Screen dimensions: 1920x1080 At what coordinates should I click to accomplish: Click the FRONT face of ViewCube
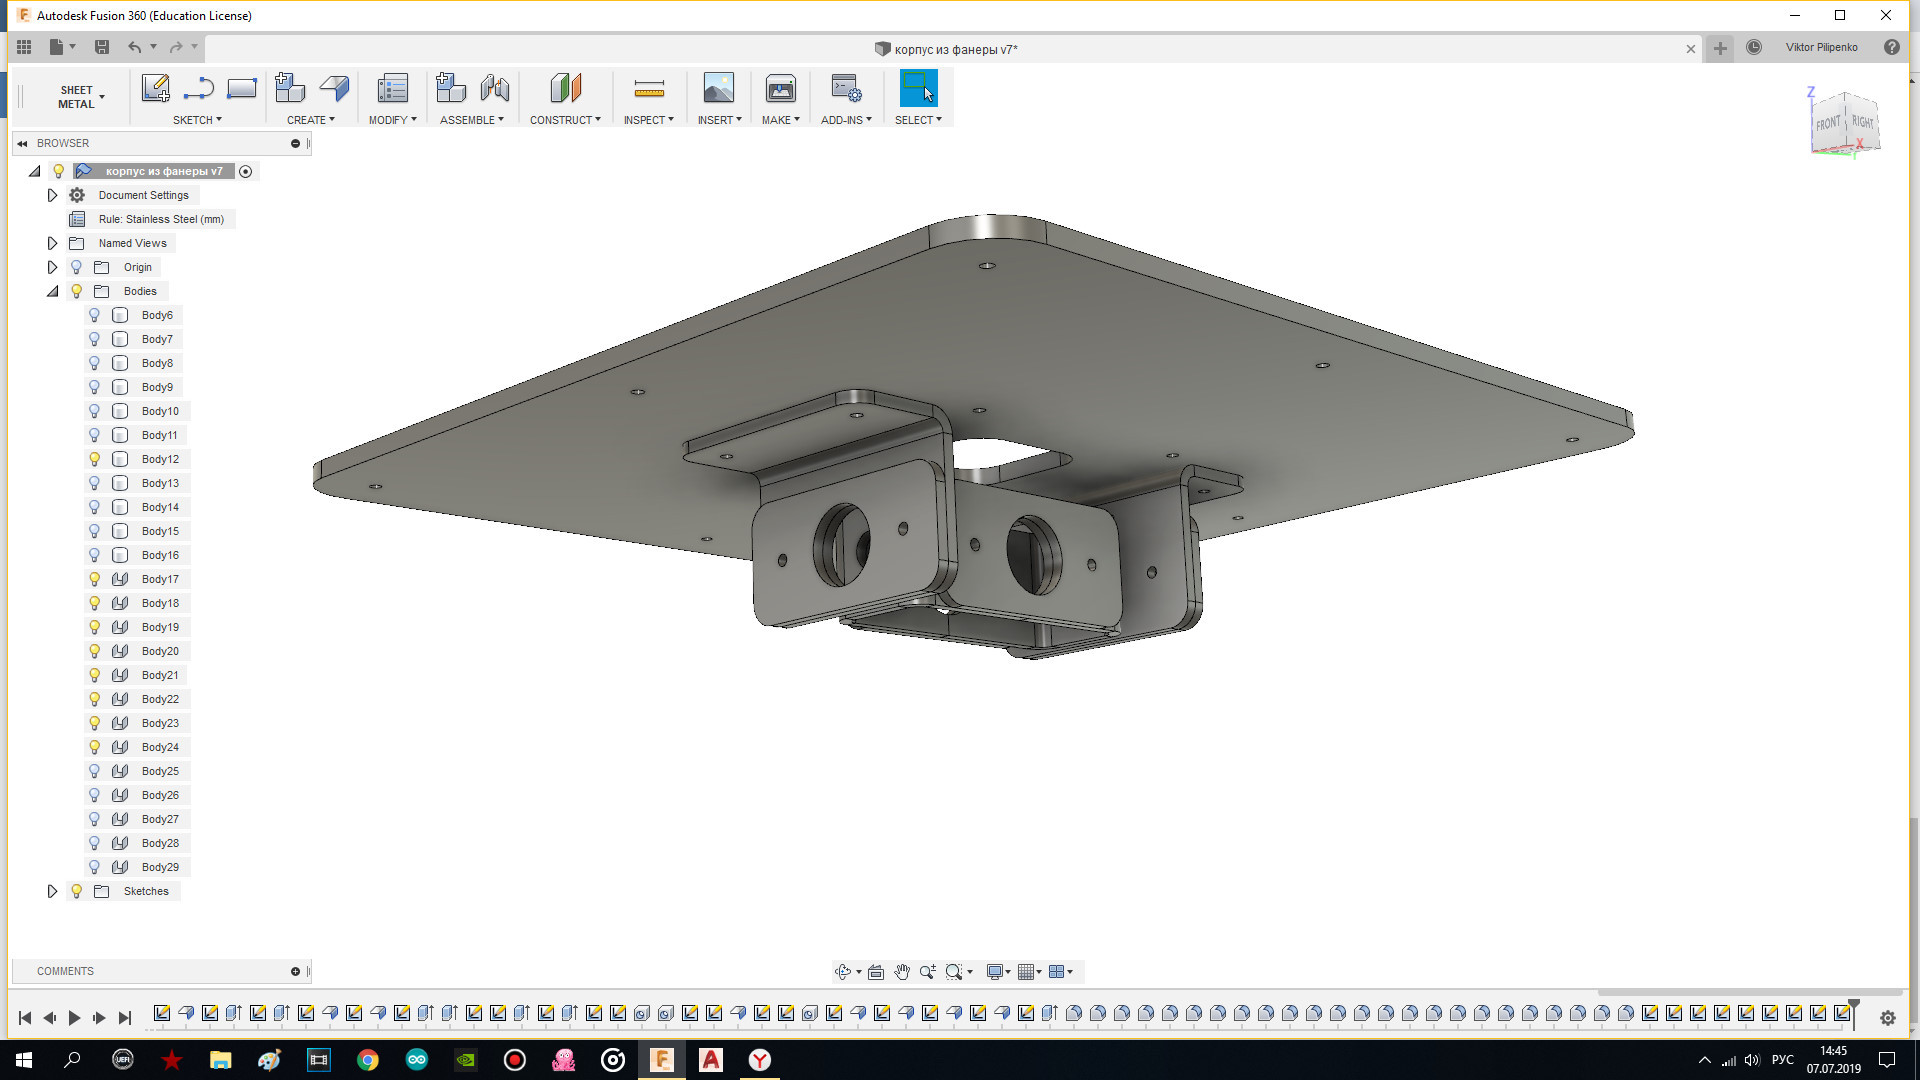tap(1828, 124)
